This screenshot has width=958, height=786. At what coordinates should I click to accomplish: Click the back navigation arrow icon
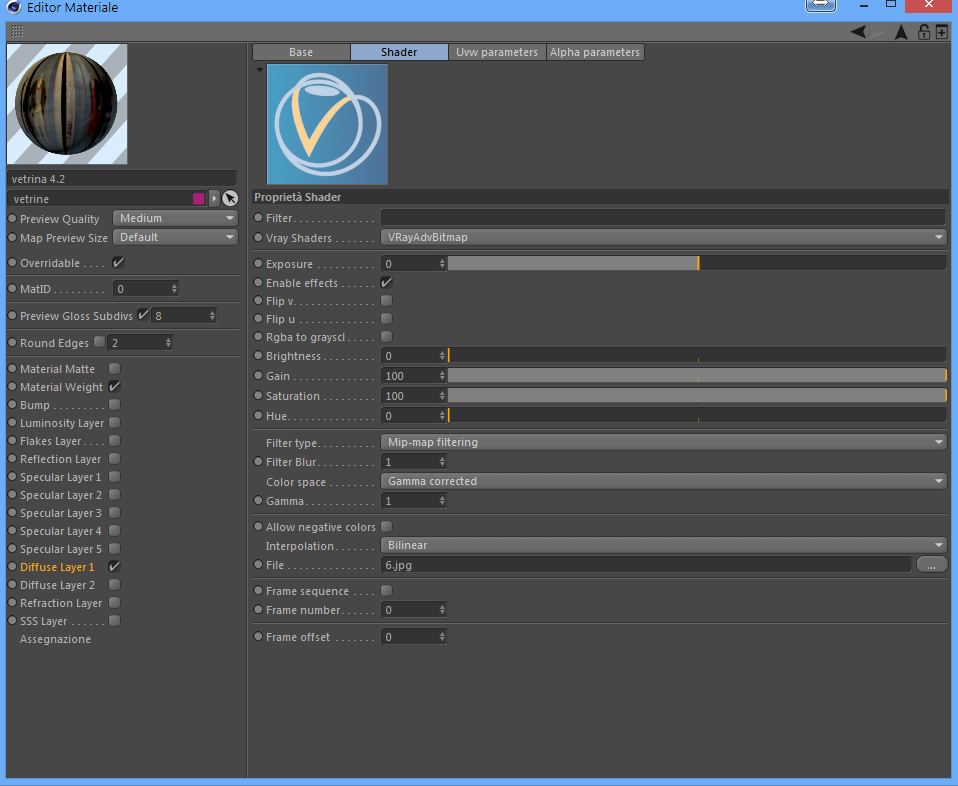[x=858, y=32]
